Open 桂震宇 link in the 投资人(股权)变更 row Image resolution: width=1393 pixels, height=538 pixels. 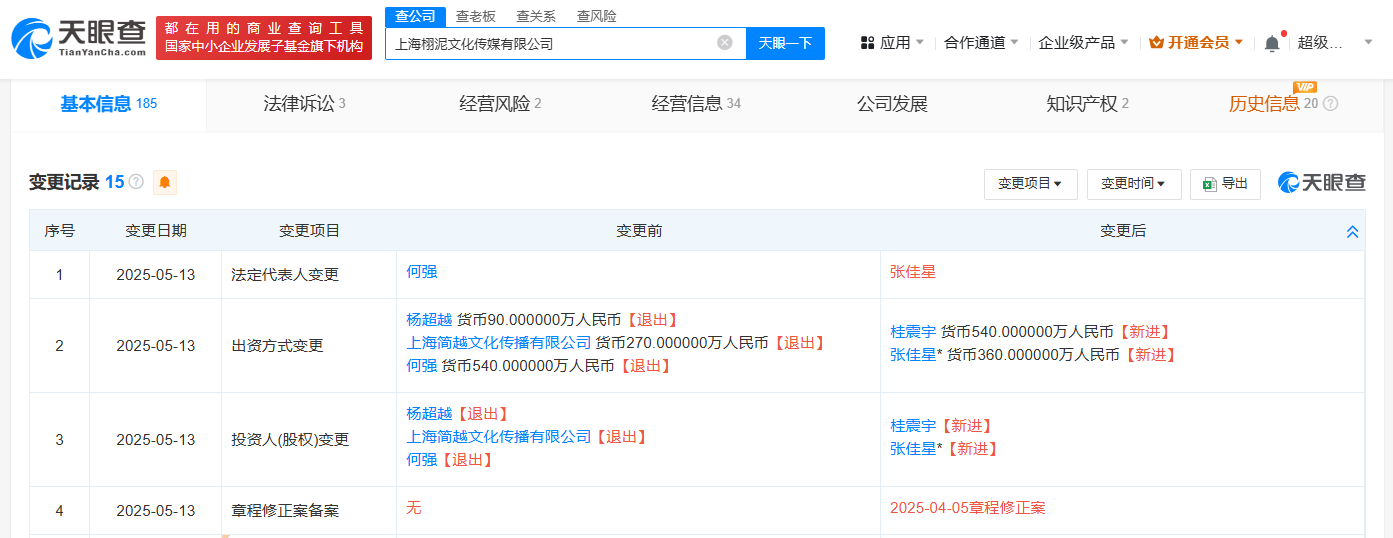point(913,425)
